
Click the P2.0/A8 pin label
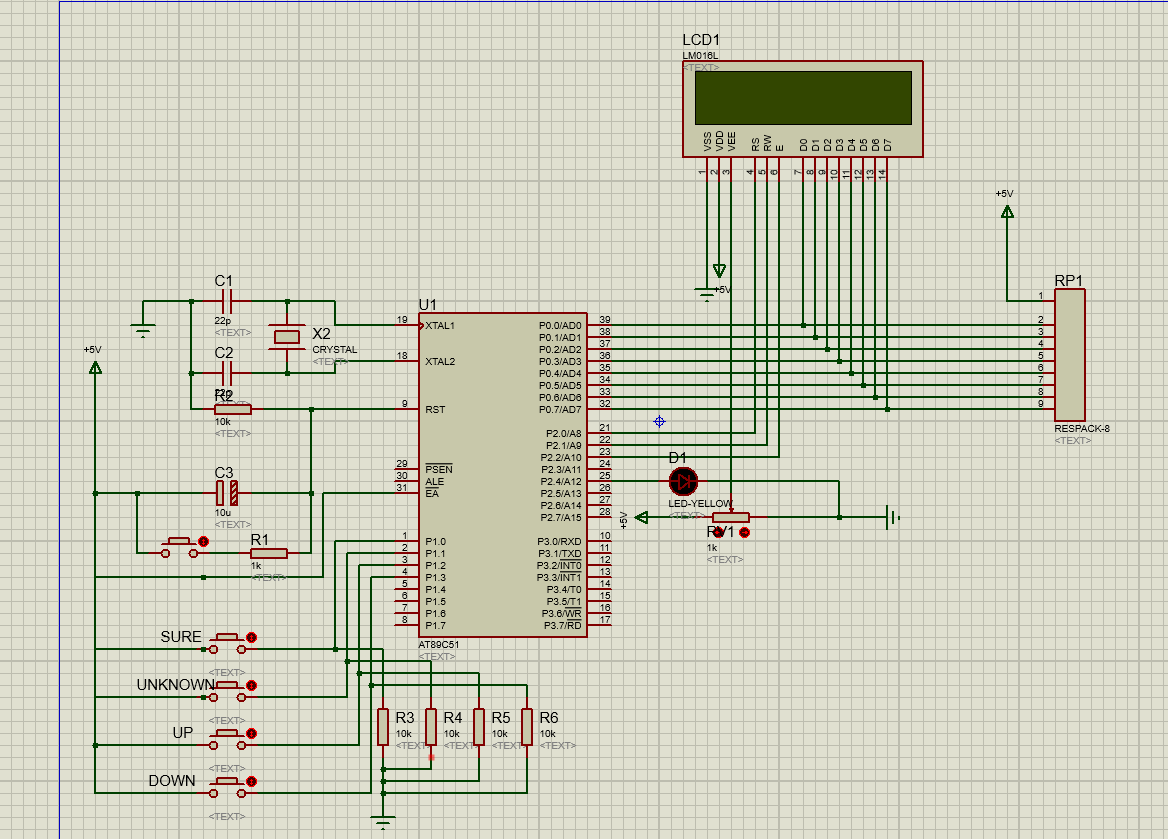564,433
